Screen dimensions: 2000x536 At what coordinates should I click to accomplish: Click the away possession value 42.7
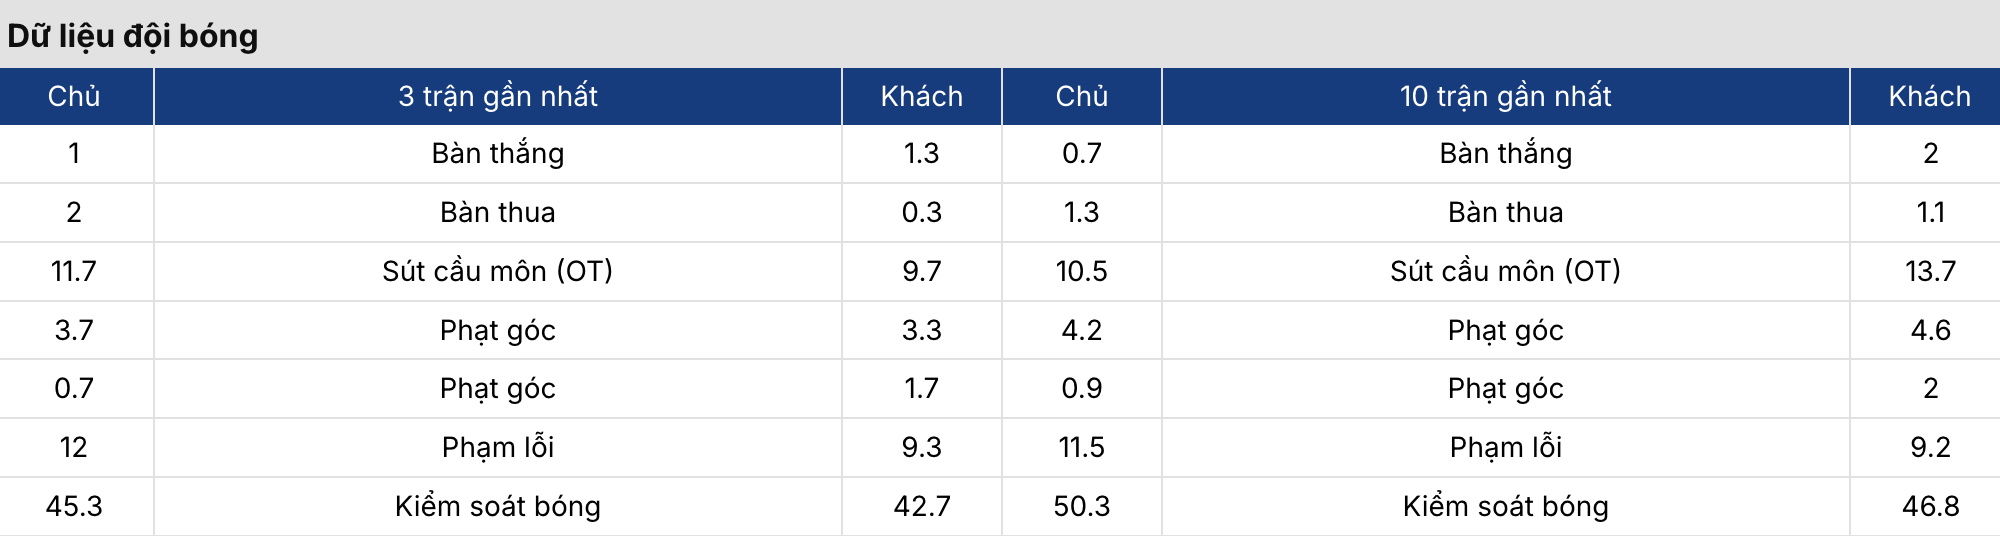click(921, 506)
